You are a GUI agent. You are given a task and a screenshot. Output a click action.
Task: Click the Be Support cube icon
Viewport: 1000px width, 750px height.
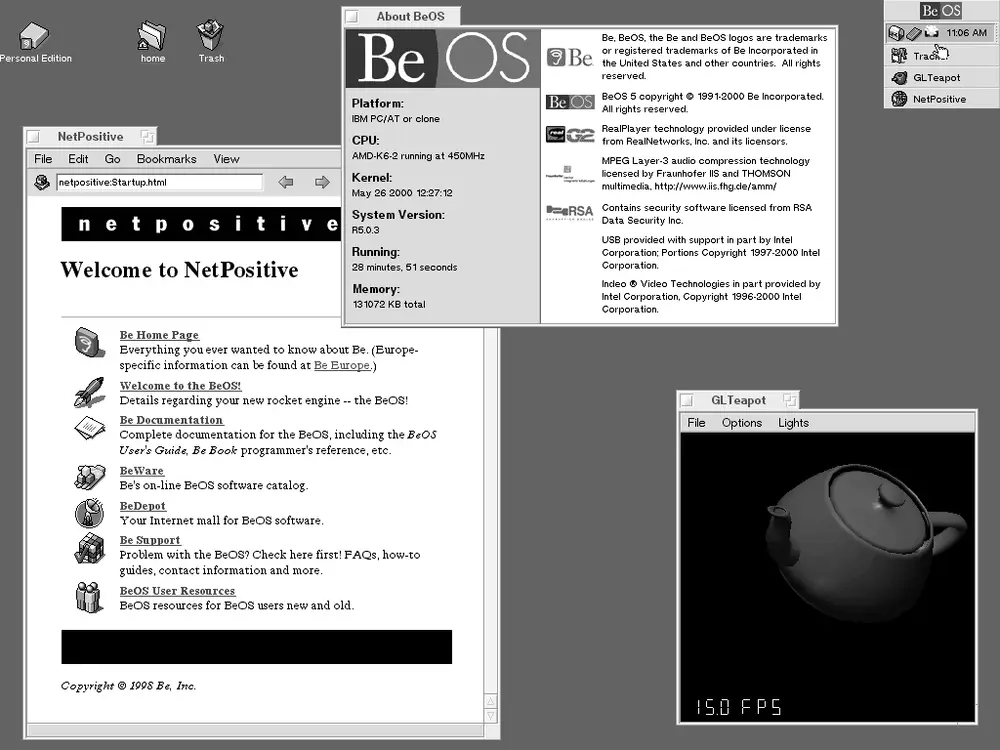pyautogui.click(x=89, y=548)
